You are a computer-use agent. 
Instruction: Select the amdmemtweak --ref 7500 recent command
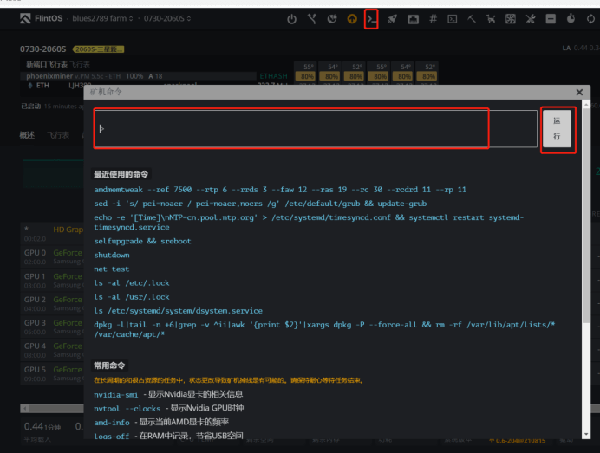pos(280,189)
